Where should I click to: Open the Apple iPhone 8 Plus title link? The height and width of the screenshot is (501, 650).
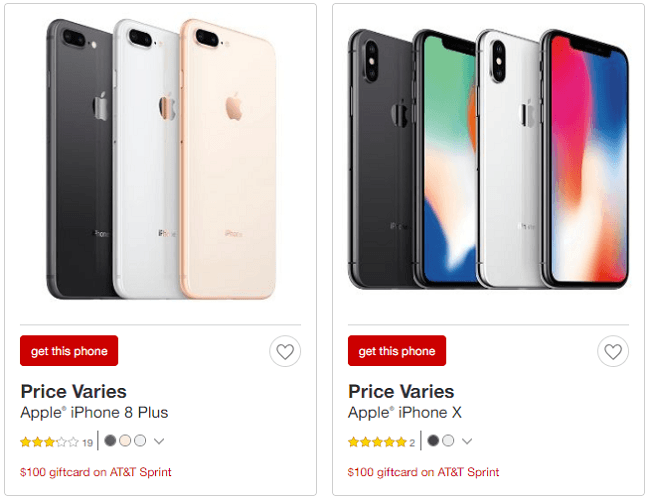(x=94, y=413)
